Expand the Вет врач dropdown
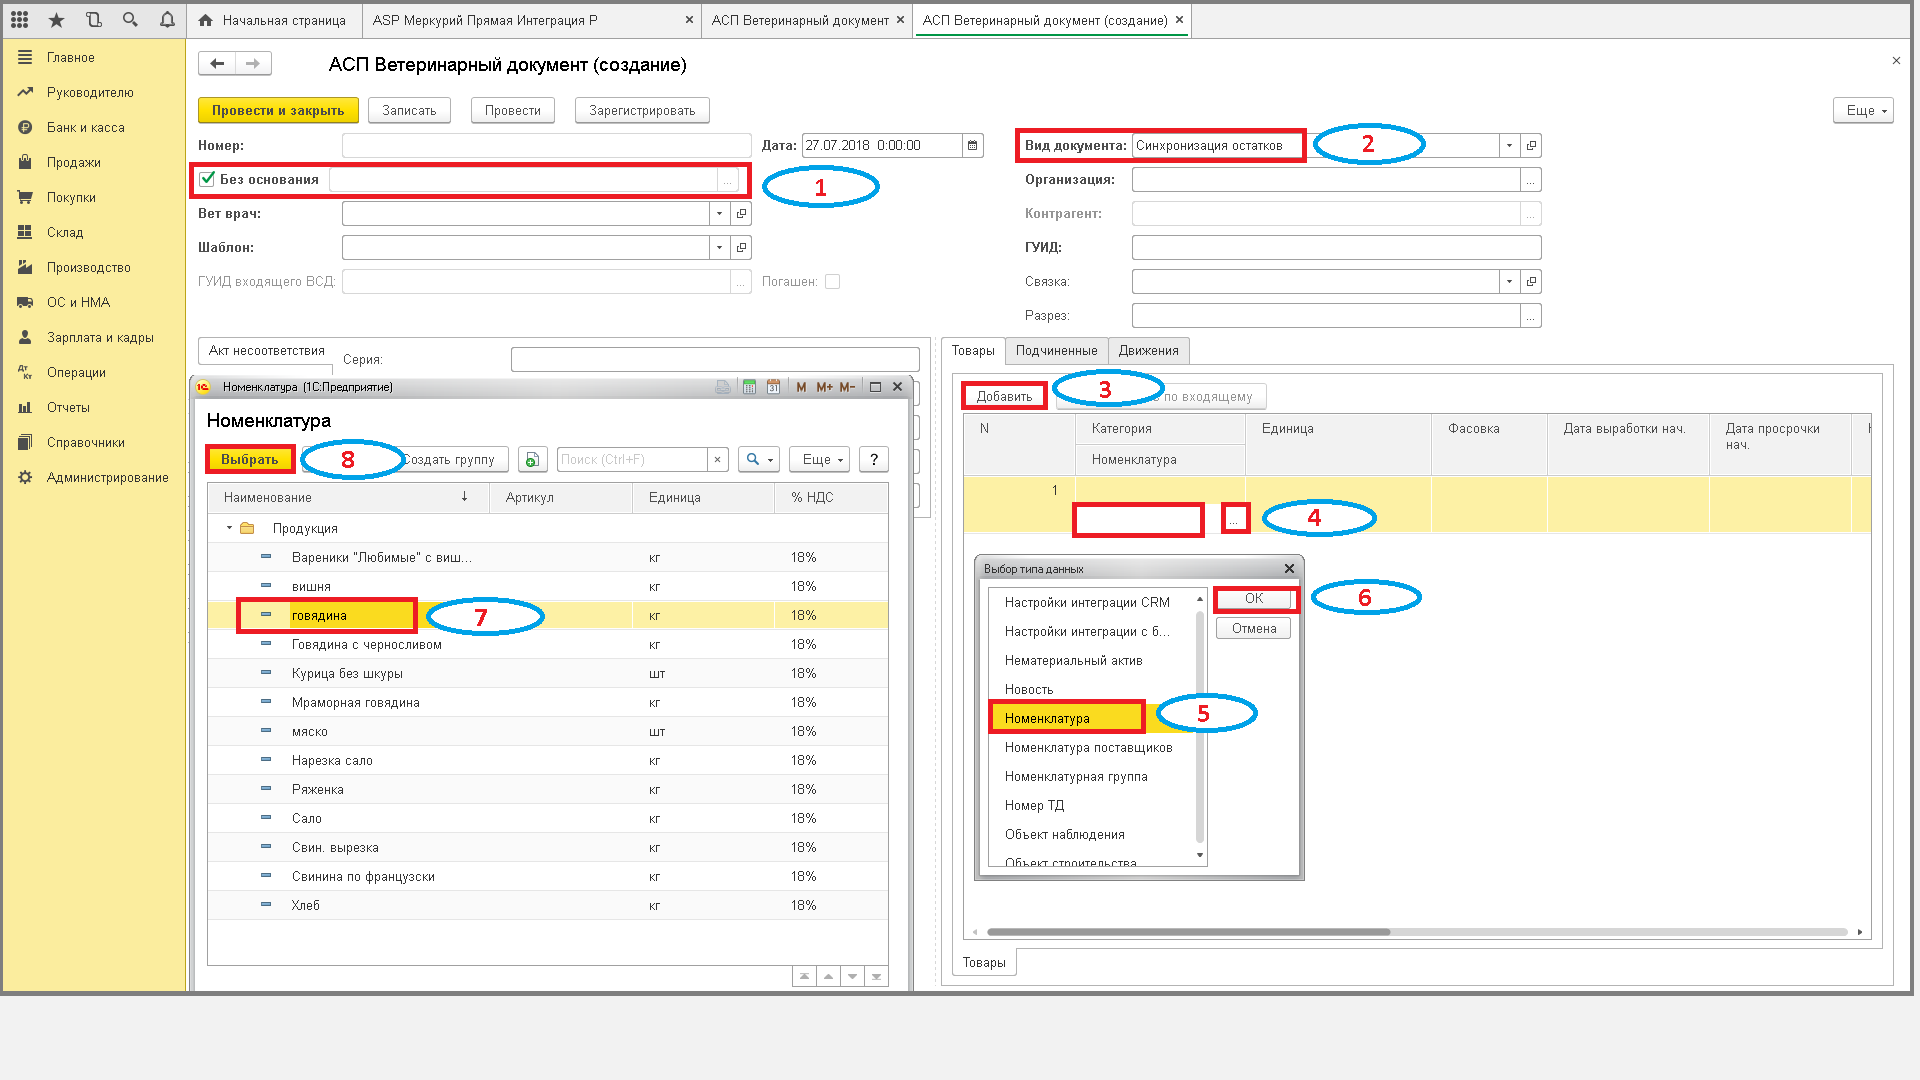This screenshot has height=1080, width=1920. 719,213
